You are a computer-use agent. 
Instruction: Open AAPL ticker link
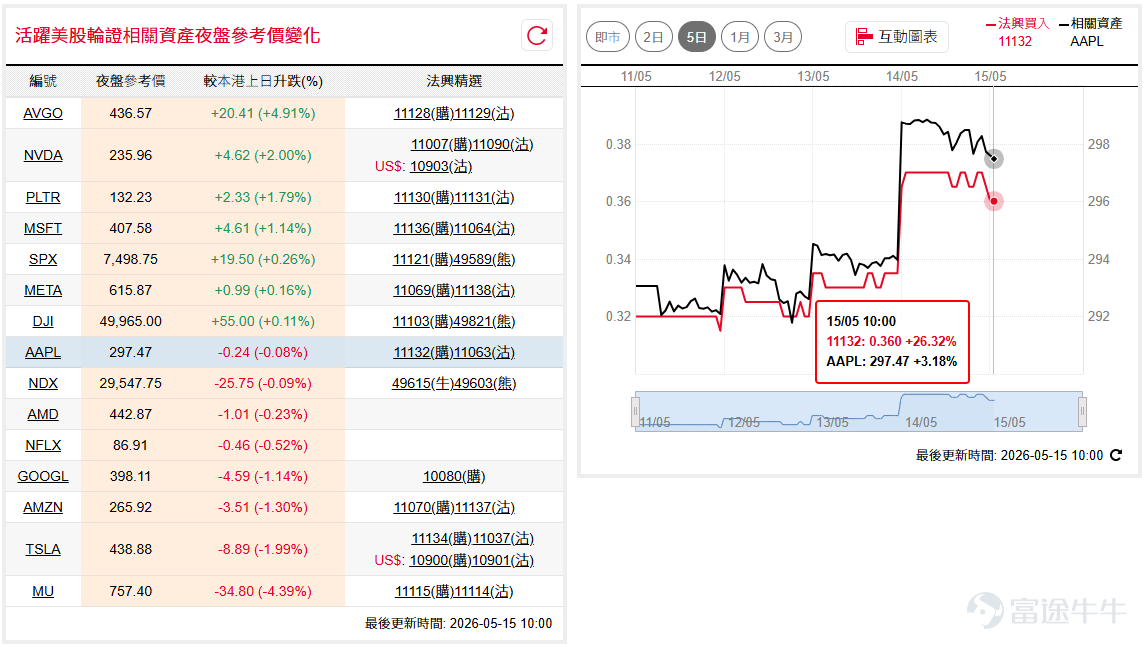point(43,352)
